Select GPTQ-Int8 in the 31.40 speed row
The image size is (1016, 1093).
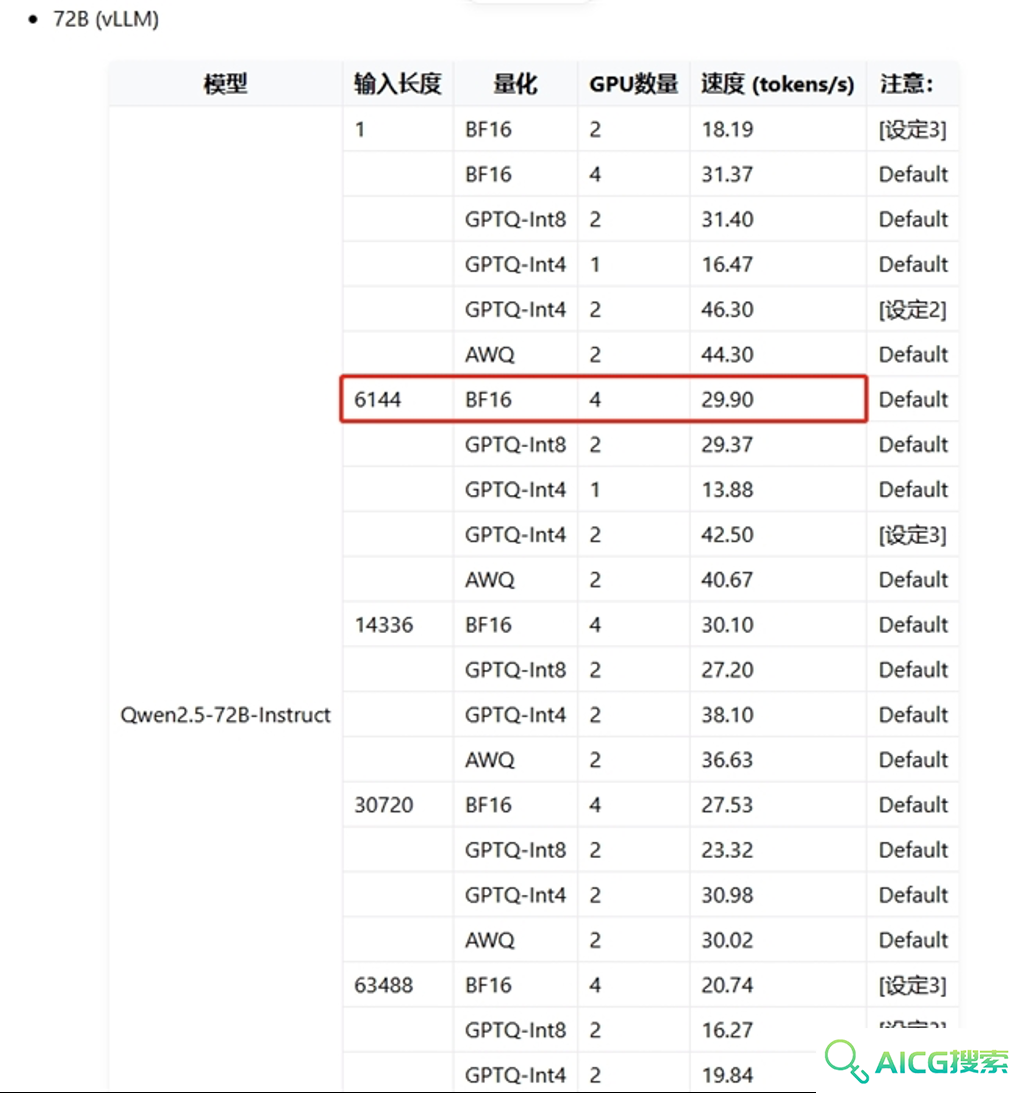515,220
